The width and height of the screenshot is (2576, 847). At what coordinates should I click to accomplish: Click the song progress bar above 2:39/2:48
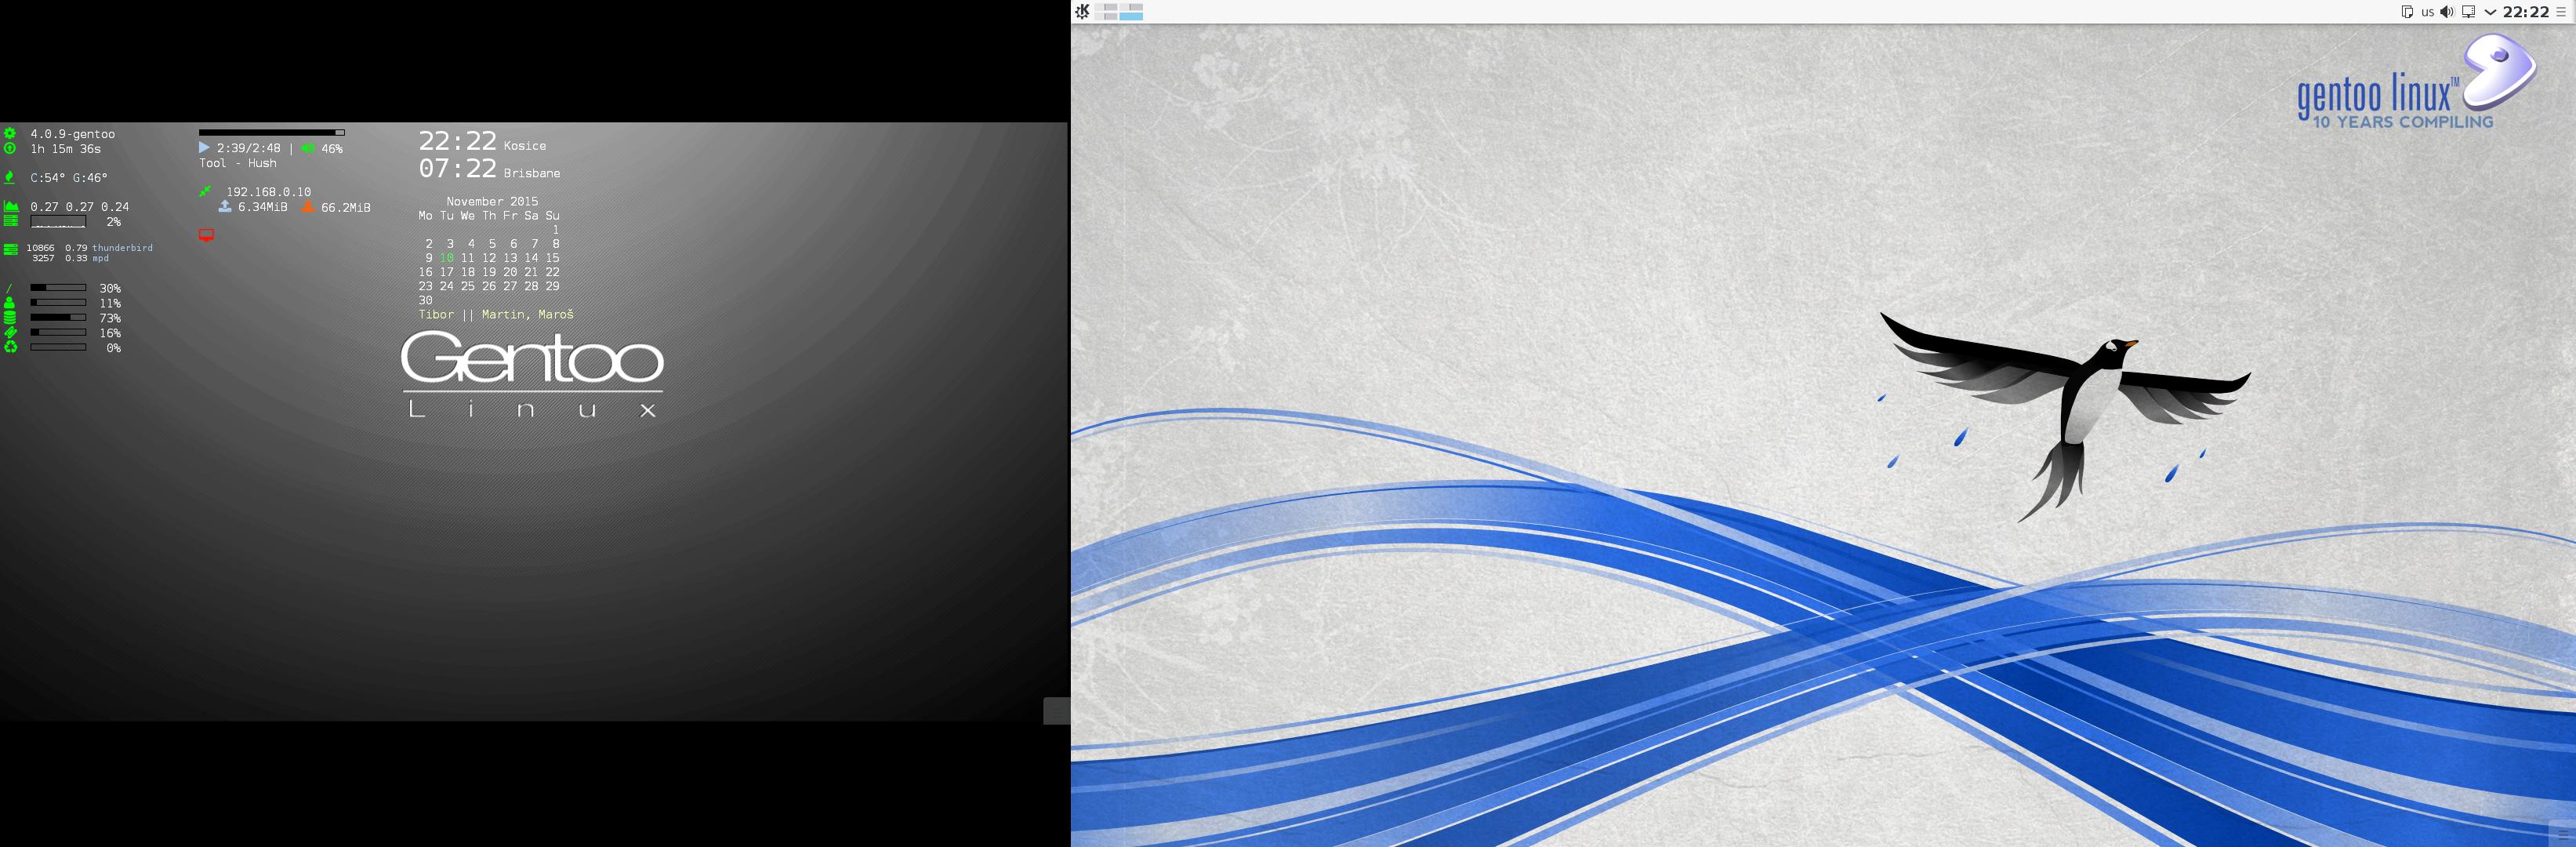click(272, 132)
